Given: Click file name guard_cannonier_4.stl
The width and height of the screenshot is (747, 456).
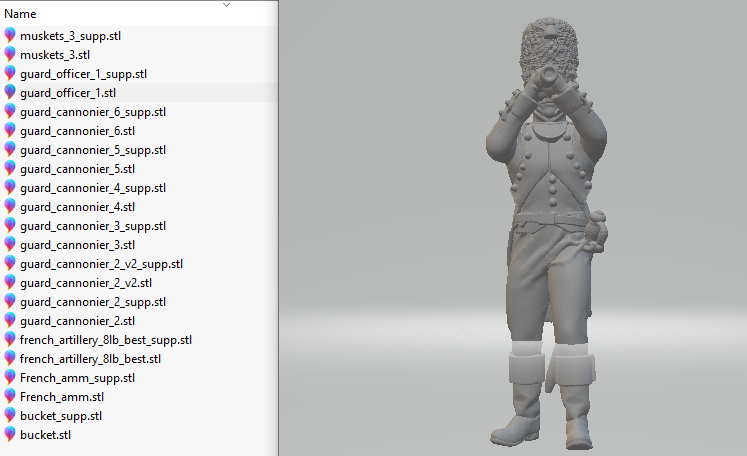Looking at the screenshot, I should pos(77,207).
